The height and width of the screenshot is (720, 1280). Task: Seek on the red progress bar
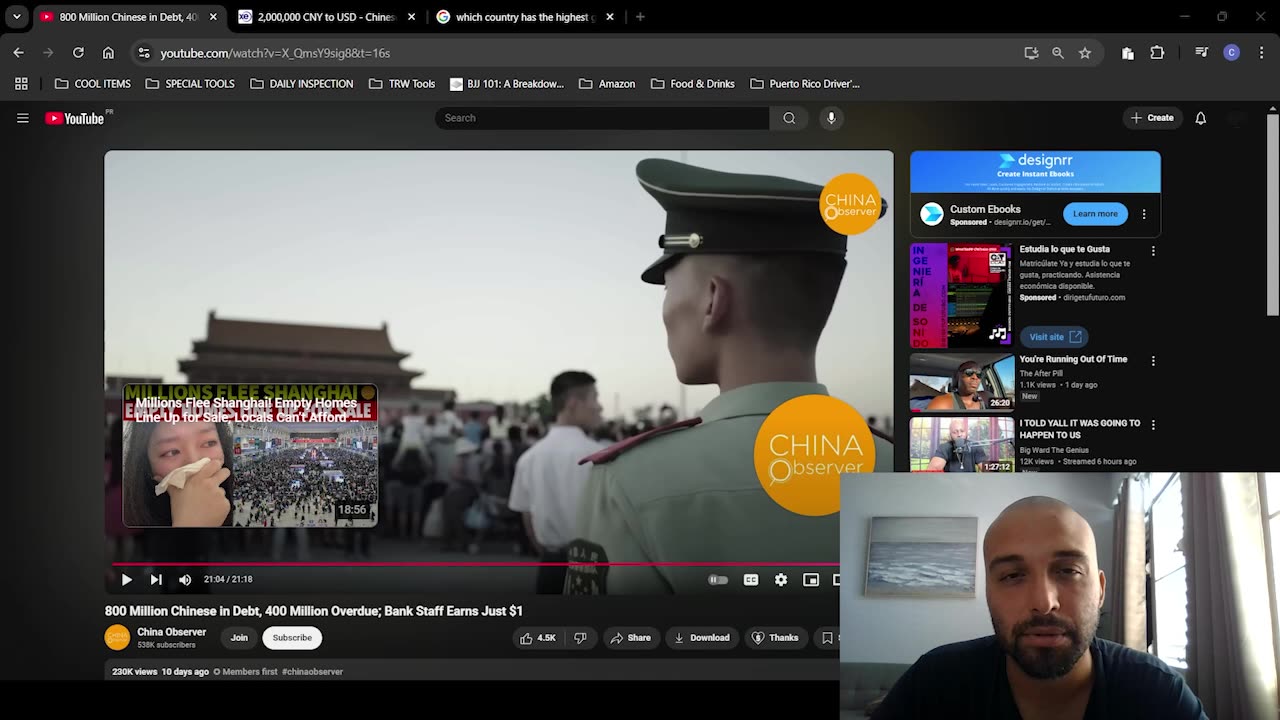tap(475, 564)
